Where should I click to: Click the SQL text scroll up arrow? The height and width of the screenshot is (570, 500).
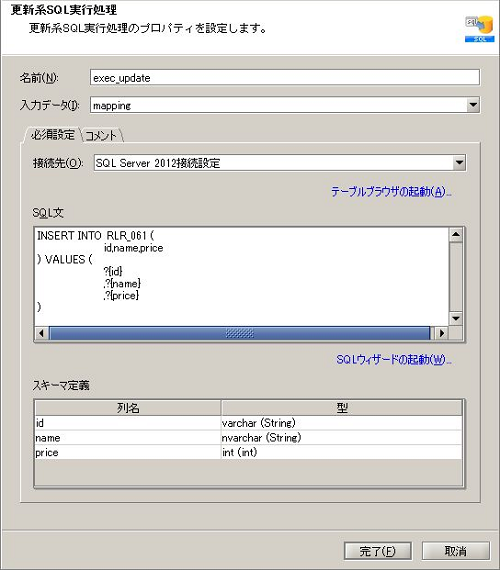[x=456, y=234]
